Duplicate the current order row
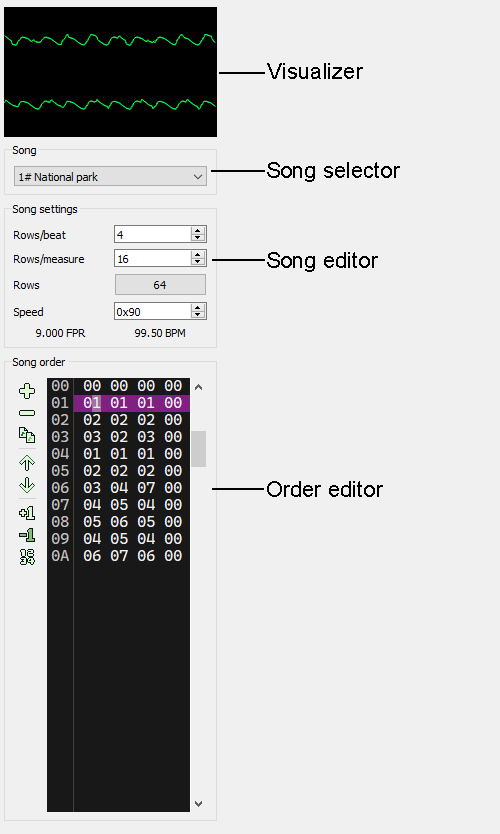The width and height of the screenshot is (500, 834). (x=27, y=435)
